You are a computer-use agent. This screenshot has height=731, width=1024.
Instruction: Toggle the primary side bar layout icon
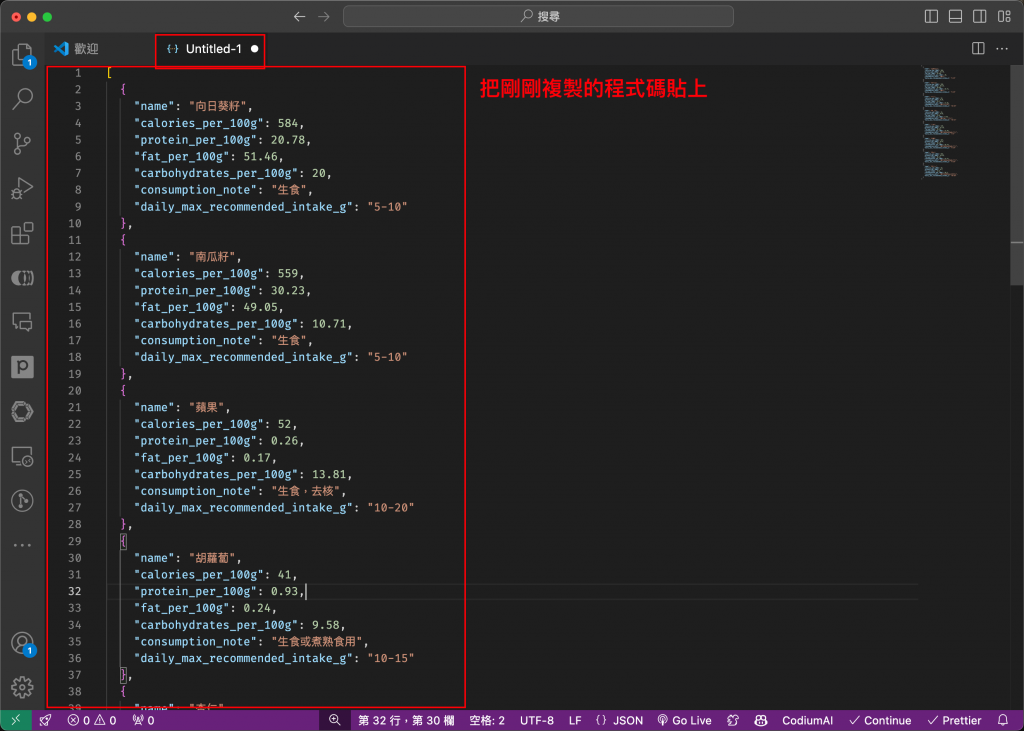(x=931, y=16)
